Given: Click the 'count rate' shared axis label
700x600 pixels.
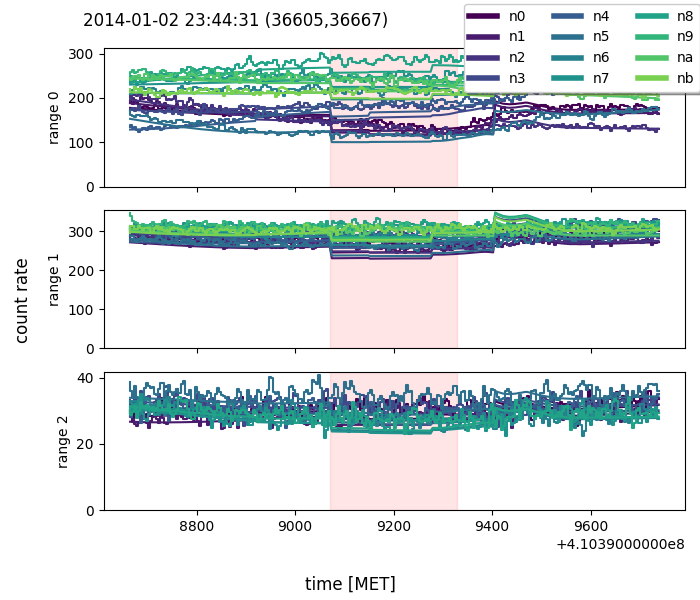Looking at the screenshot, I should click(x=21, y=301).
